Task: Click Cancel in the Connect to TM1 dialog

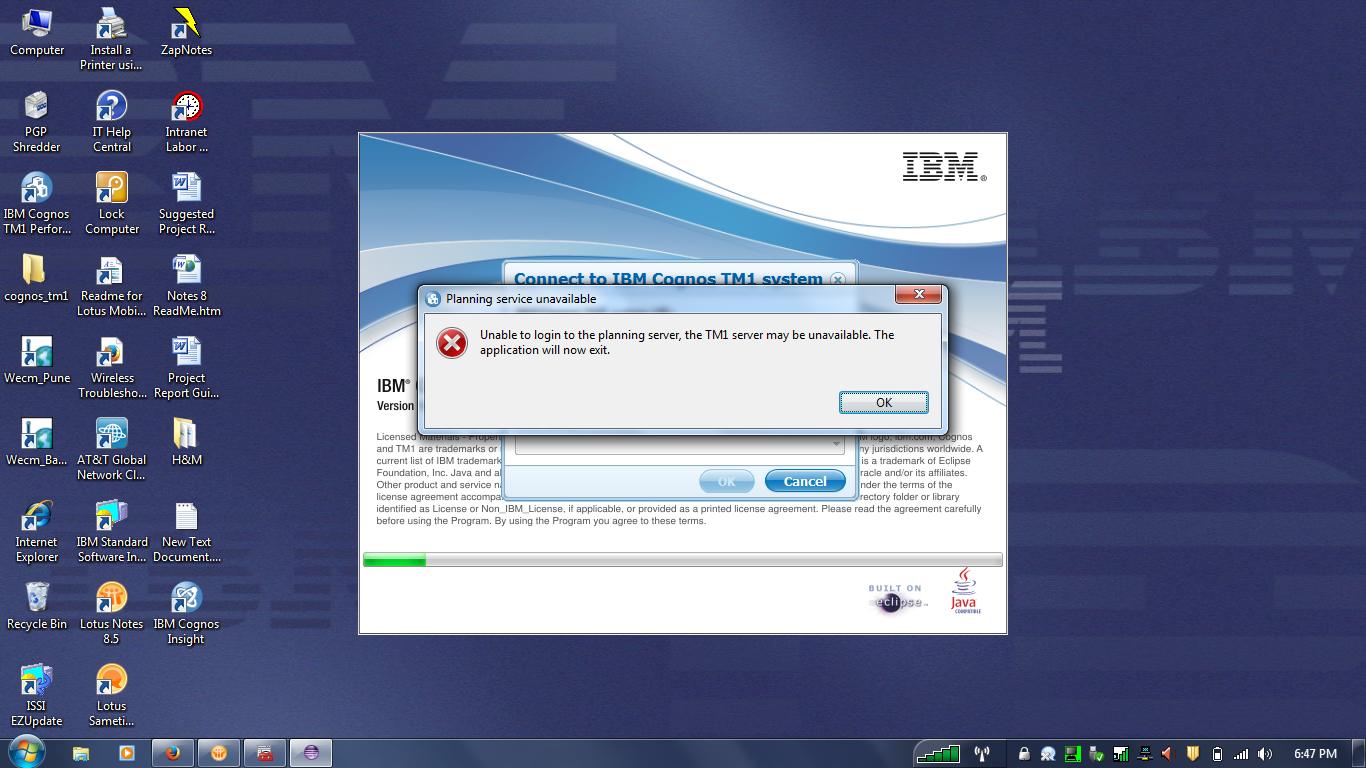Action: point(805,481)
